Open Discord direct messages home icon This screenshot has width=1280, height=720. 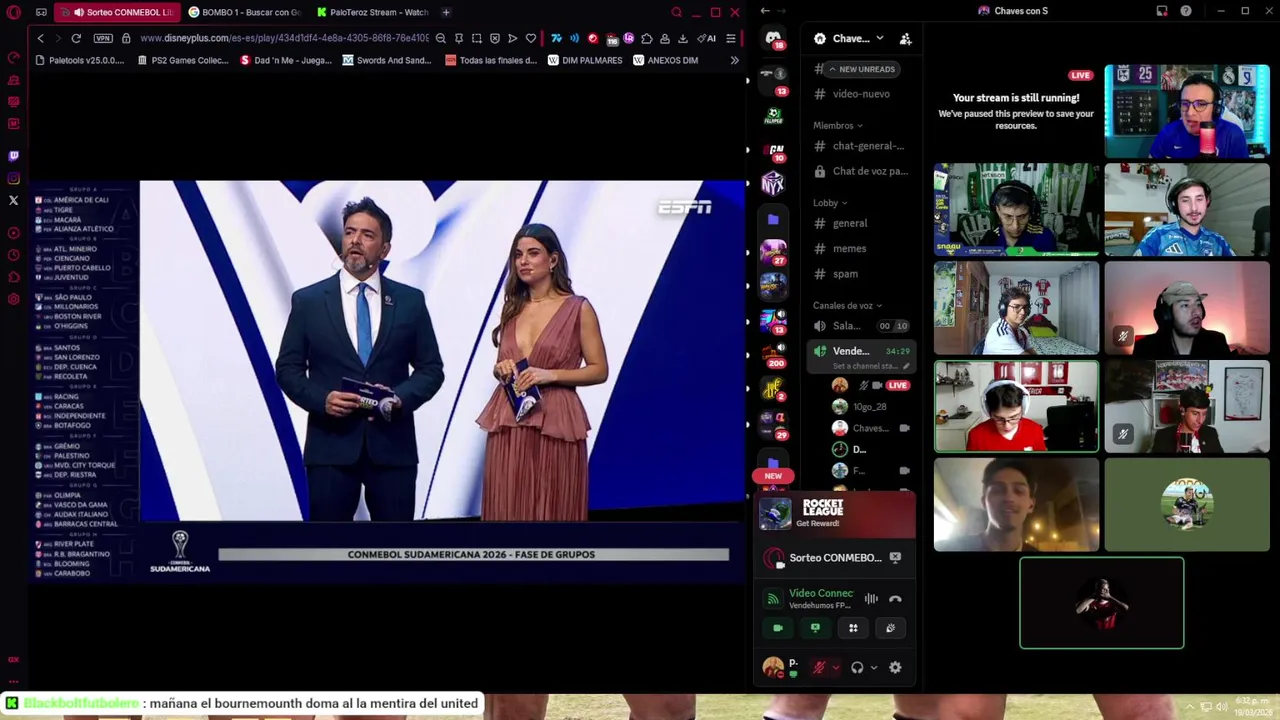point(773,38)
